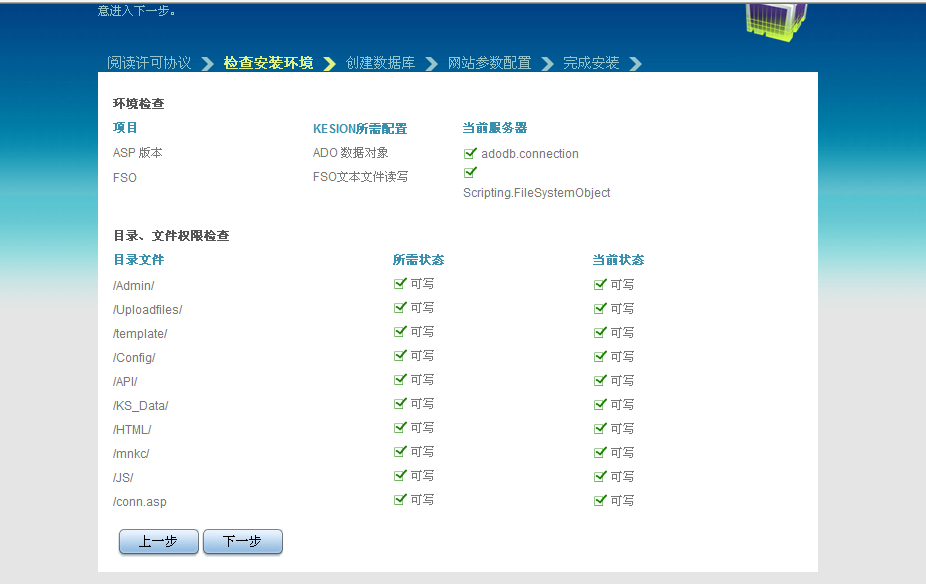Click the arrow after 完成安装 step
The height and width of the screenshot is (584, 926).
pyautogui.click(x=637, y=62)
